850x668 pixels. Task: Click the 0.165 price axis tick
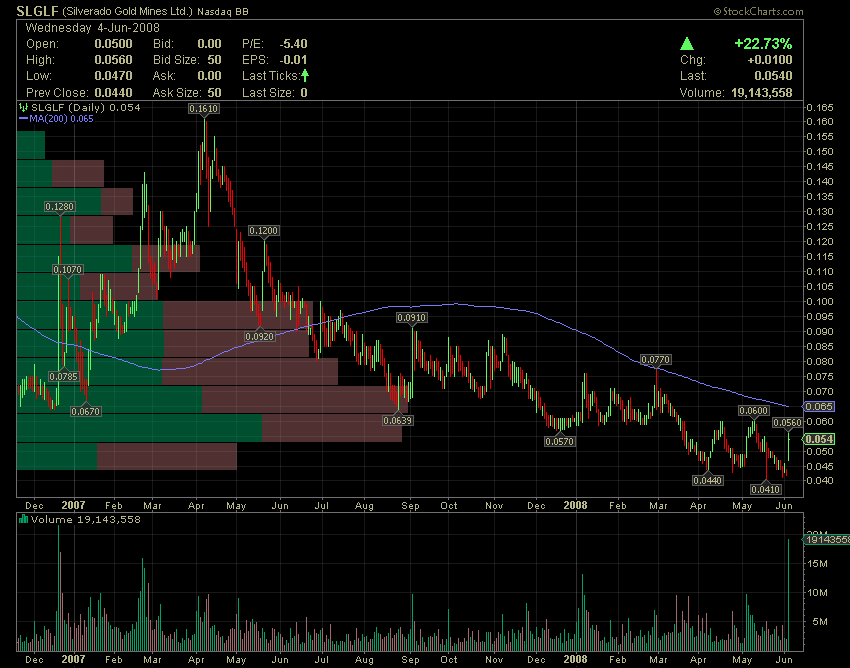(x=820, y=107)
